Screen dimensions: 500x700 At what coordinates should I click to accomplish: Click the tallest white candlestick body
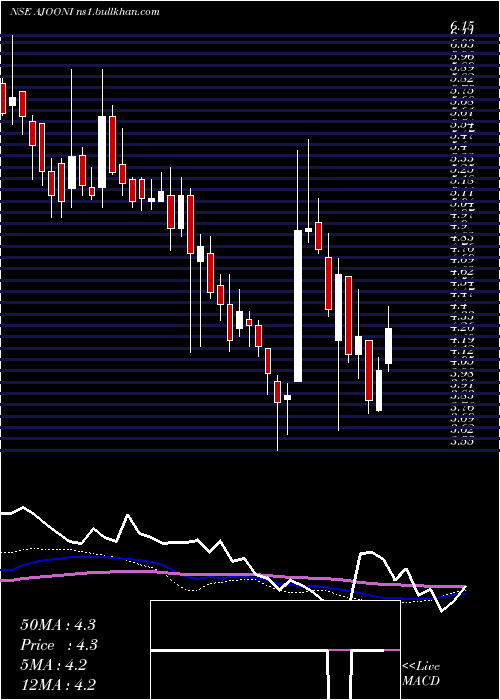point(298,306)
